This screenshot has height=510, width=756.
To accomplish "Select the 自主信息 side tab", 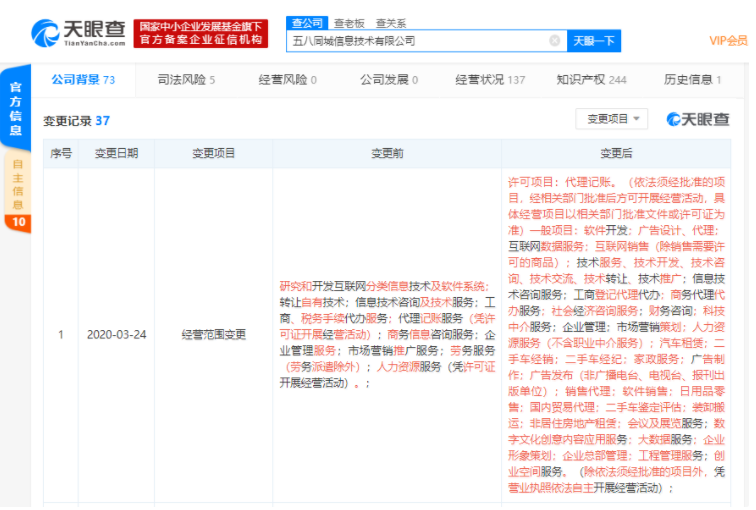I will click(18, 191).
